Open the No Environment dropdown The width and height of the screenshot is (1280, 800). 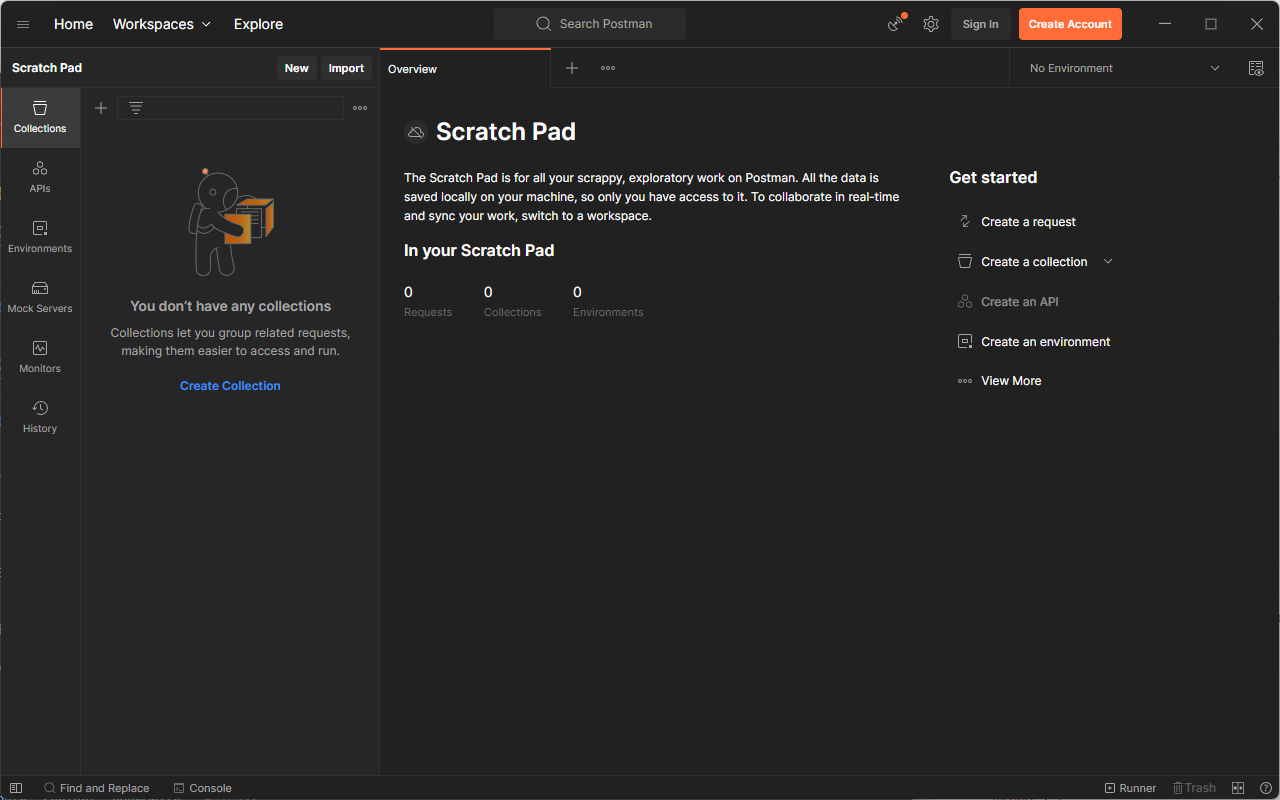point(1125,68)
